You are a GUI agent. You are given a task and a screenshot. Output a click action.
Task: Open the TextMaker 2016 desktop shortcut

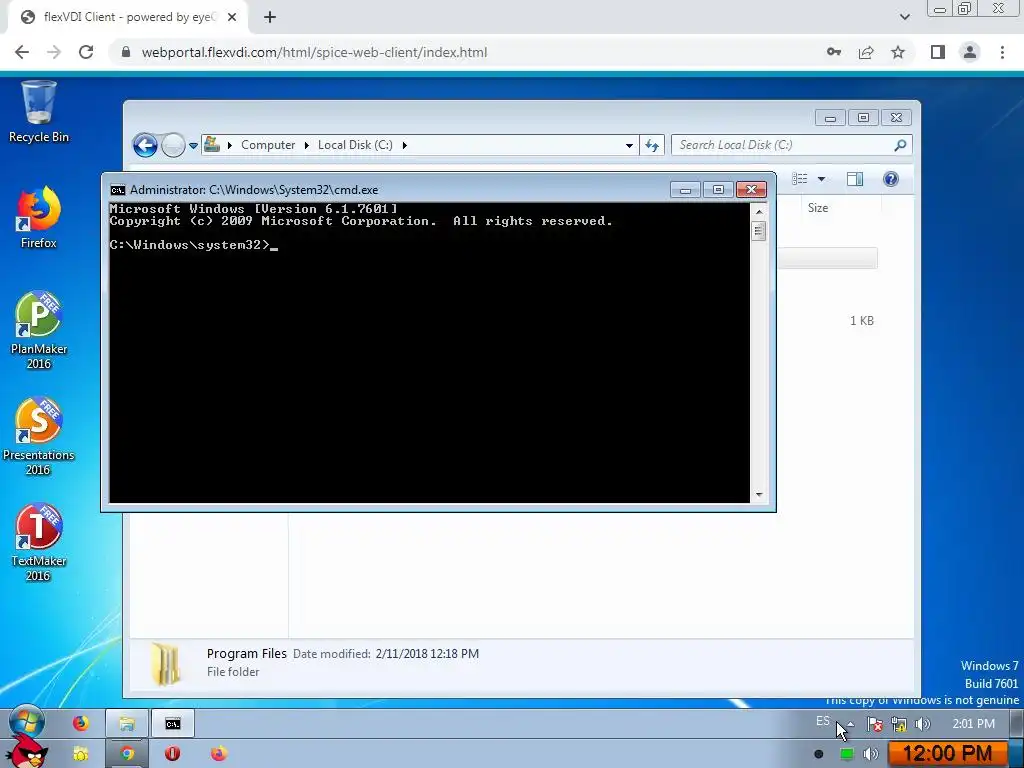point(39,543)
